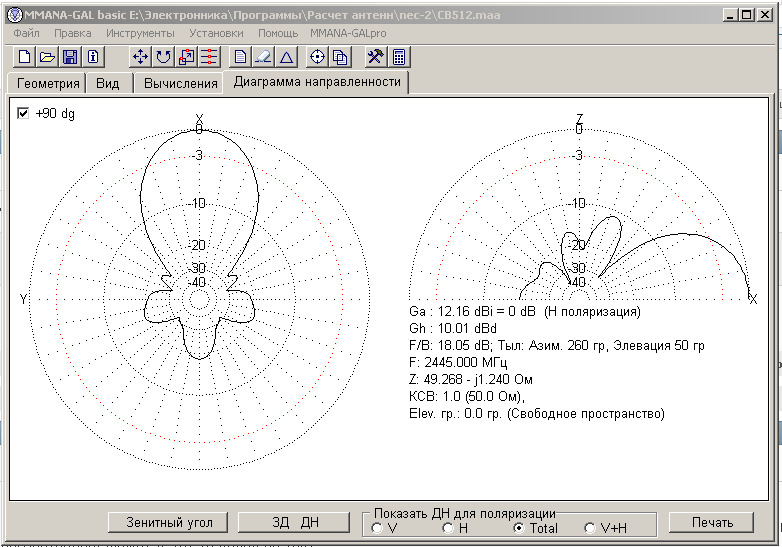The image size is (782, 547).
Task: Open the Инструменты menu
Action: click(x=140, y=33)
